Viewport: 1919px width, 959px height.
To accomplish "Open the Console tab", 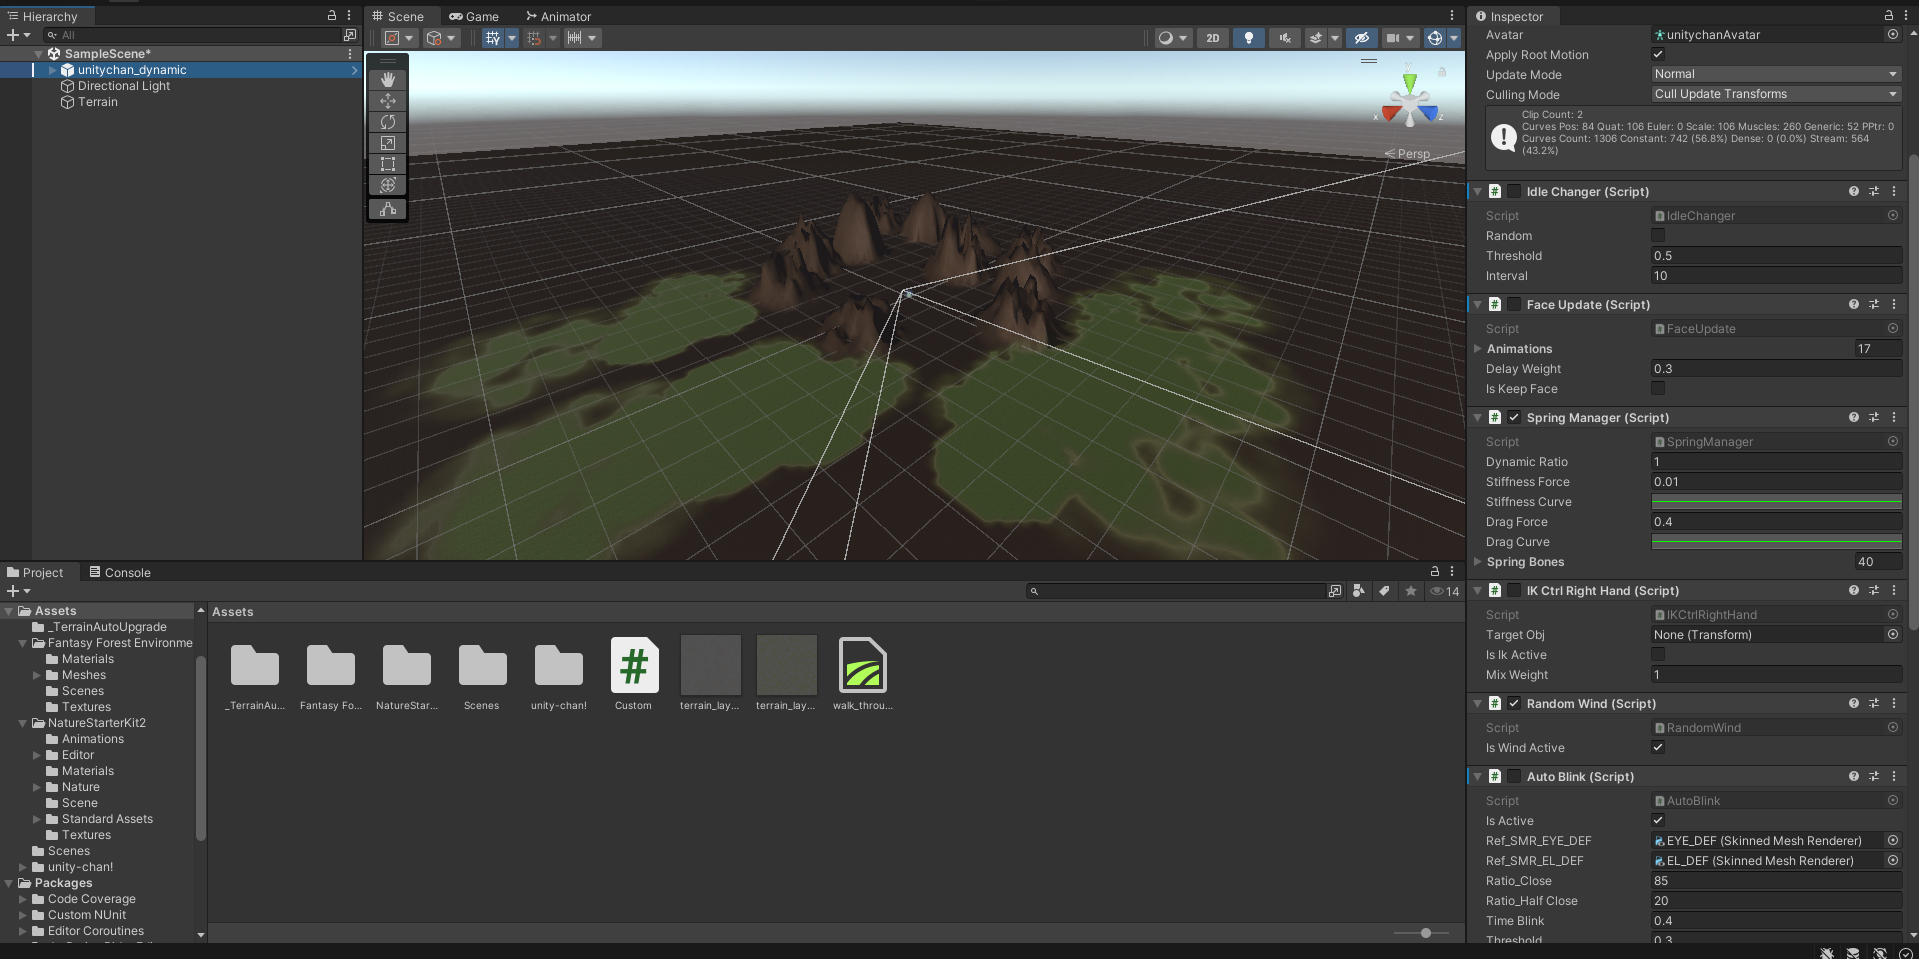I will pyautogui.click(x=120, y=573).
